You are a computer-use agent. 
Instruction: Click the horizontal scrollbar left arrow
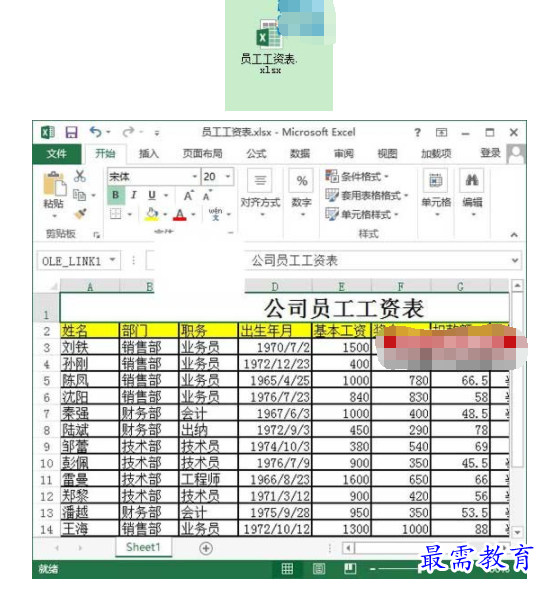coord(348,548)
